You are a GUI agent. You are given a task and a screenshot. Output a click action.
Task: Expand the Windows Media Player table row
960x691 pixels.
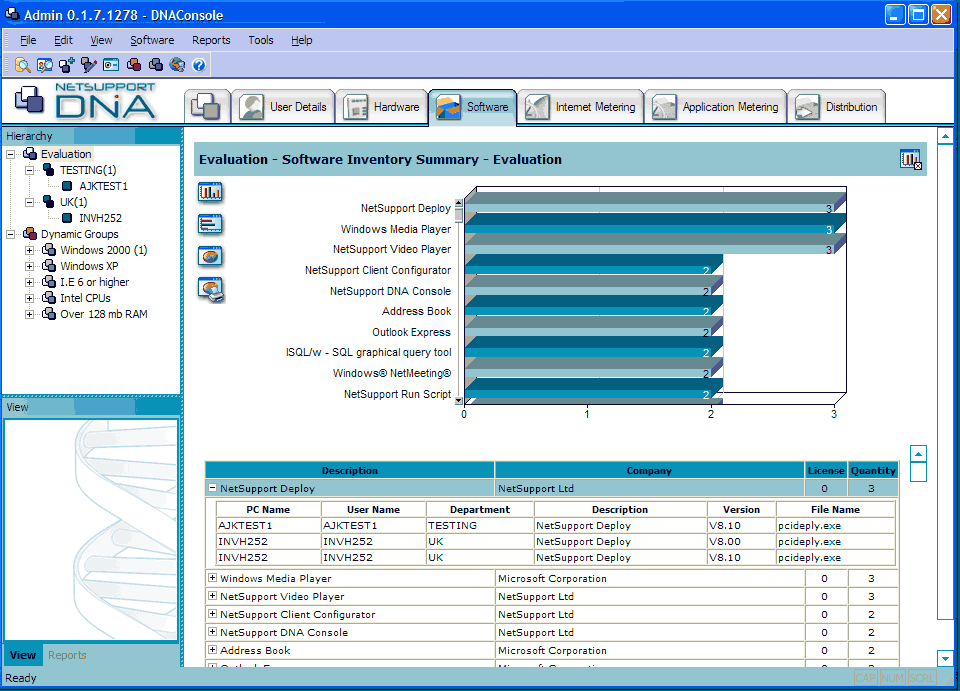tap(212, 578)
